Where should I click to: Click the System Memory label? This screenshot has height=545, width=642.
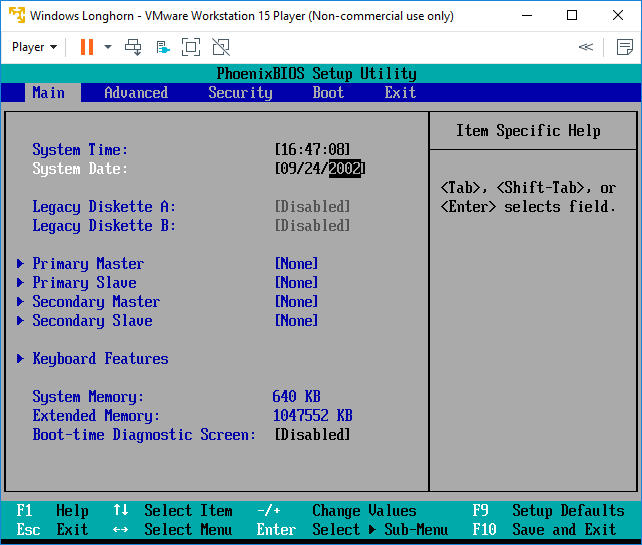(88, 397)
